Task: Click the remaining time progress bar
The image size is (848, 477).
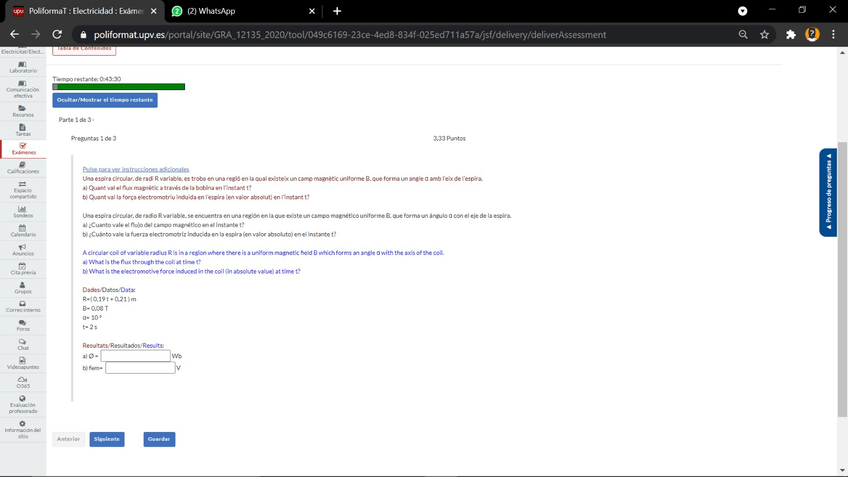Action: [119, 87]
